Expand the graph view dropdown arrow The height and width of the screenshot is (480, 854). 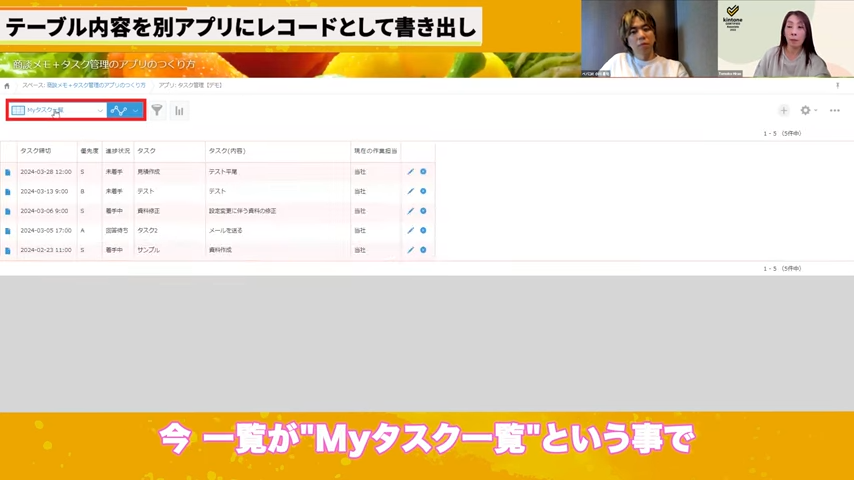pyautogui.click(x=136, y=111)
